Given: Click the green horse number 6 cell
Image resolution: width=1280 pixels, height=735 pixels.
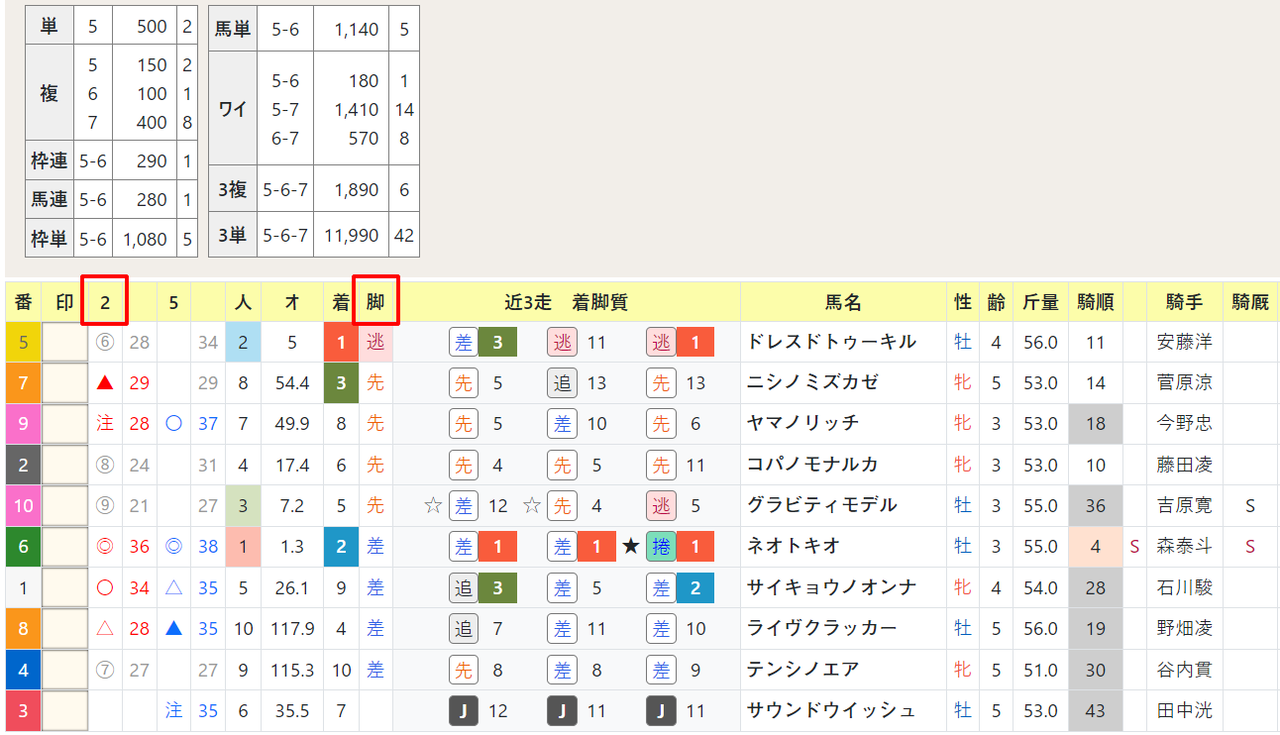Looking at the screenshot, I should (x=23, y=546).
